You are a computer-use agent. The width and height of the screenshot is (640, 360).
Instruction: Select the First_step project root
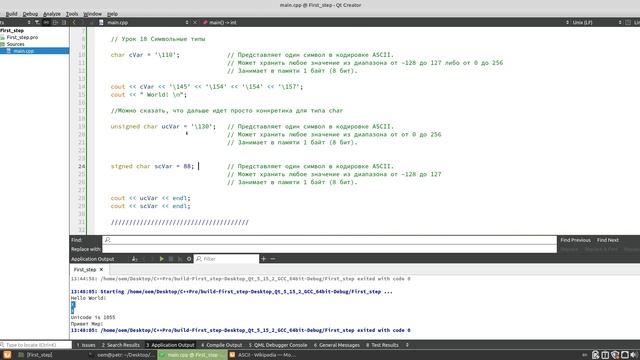point(12,31)
